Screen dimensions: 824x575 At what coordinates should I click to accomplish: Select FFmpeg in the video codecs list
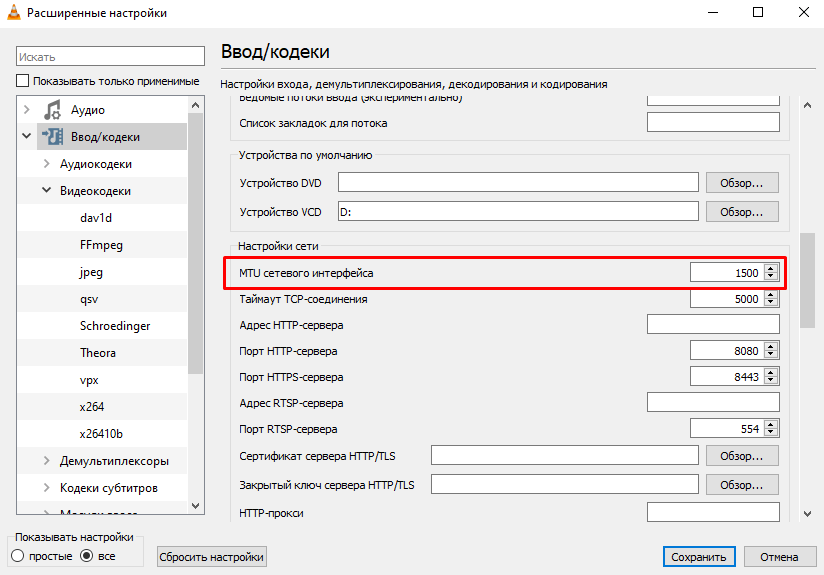coord(101,245)
